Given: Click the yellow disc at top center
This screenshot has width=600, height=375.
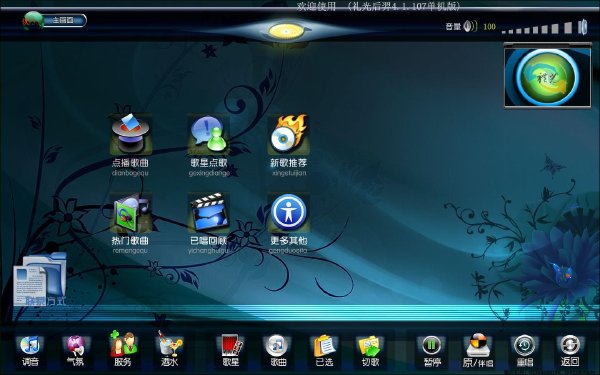Looking at the screenshot, I should tap(287, 31).
